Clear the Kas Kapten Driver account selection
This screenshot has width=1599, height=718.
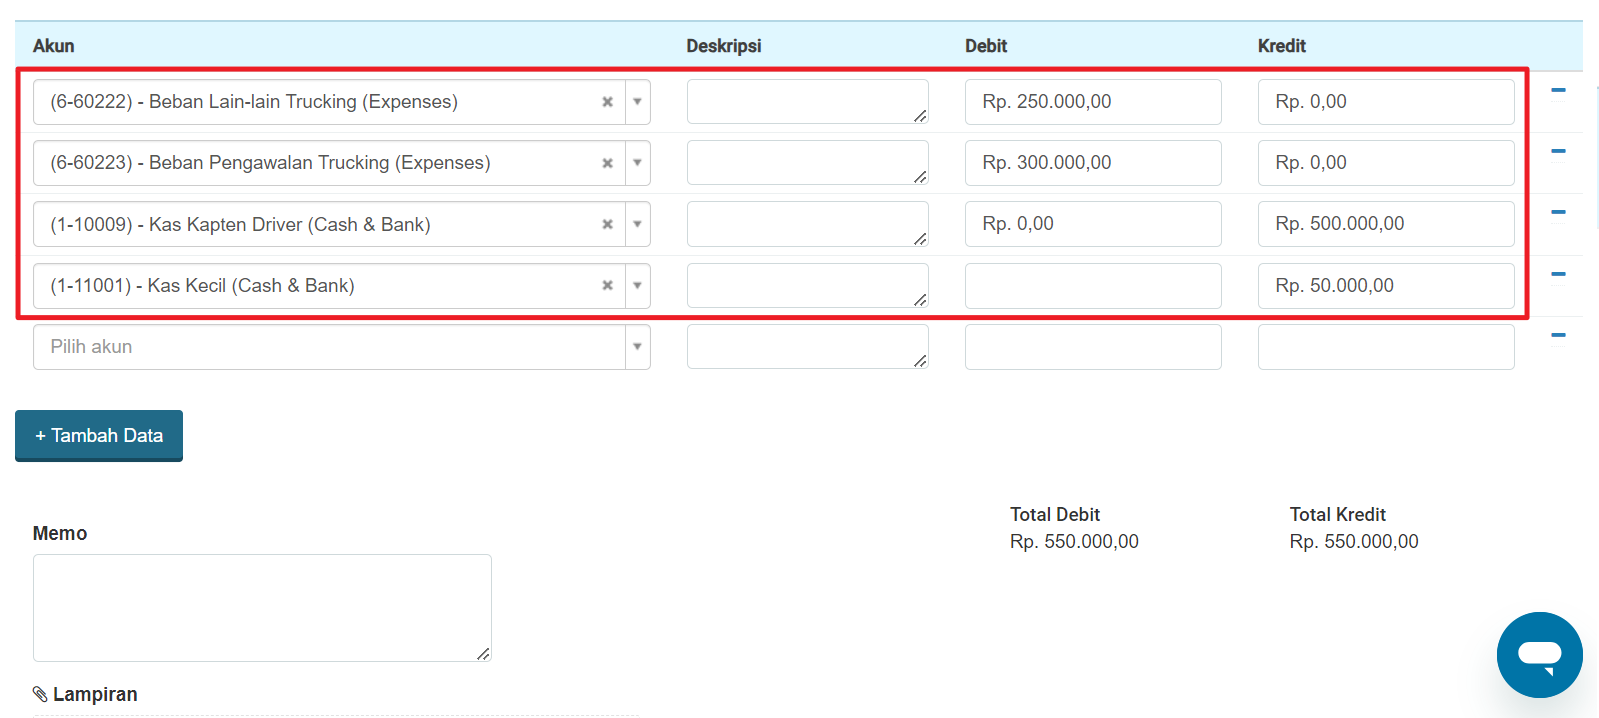click(607, 225)
